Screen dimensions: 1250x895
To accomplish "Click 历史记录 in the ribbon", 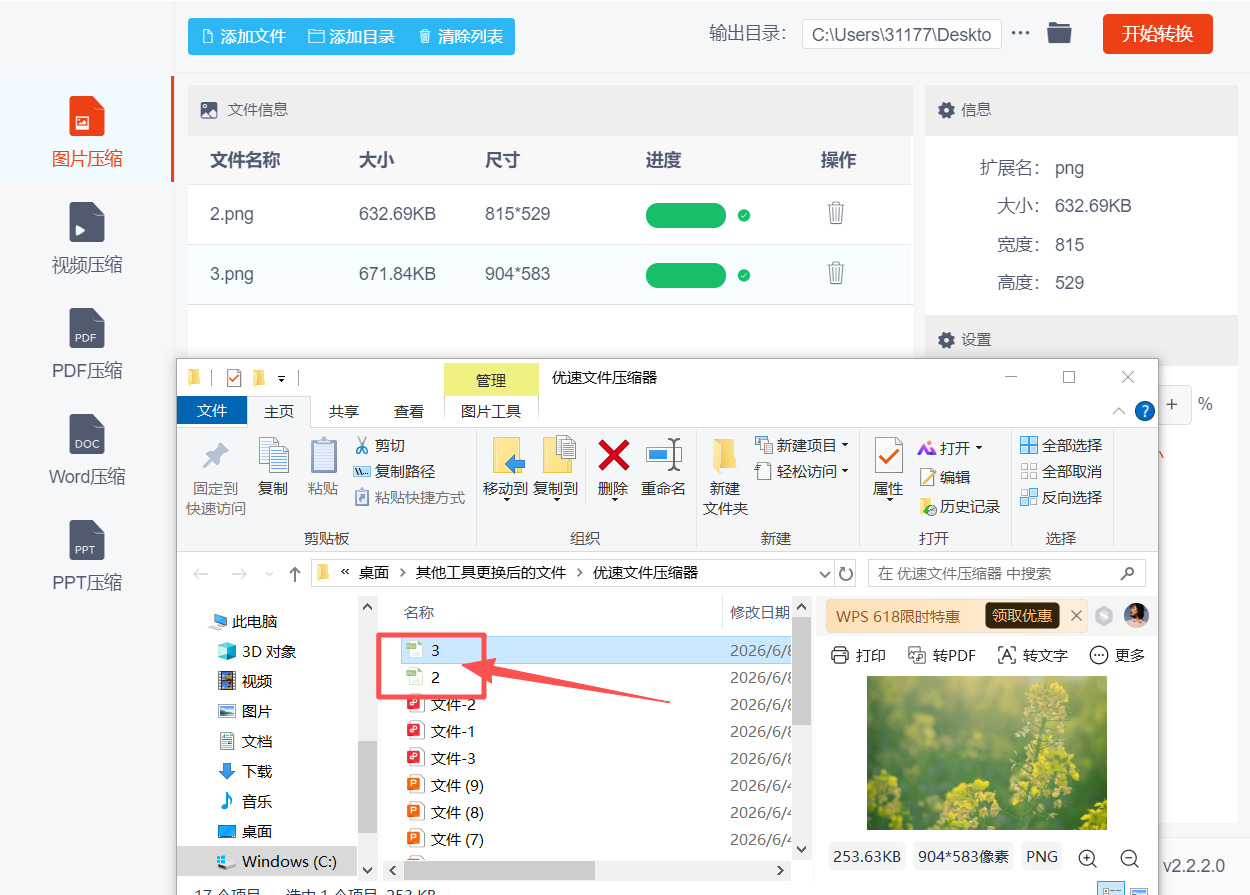I will click(x=960, y=506).
